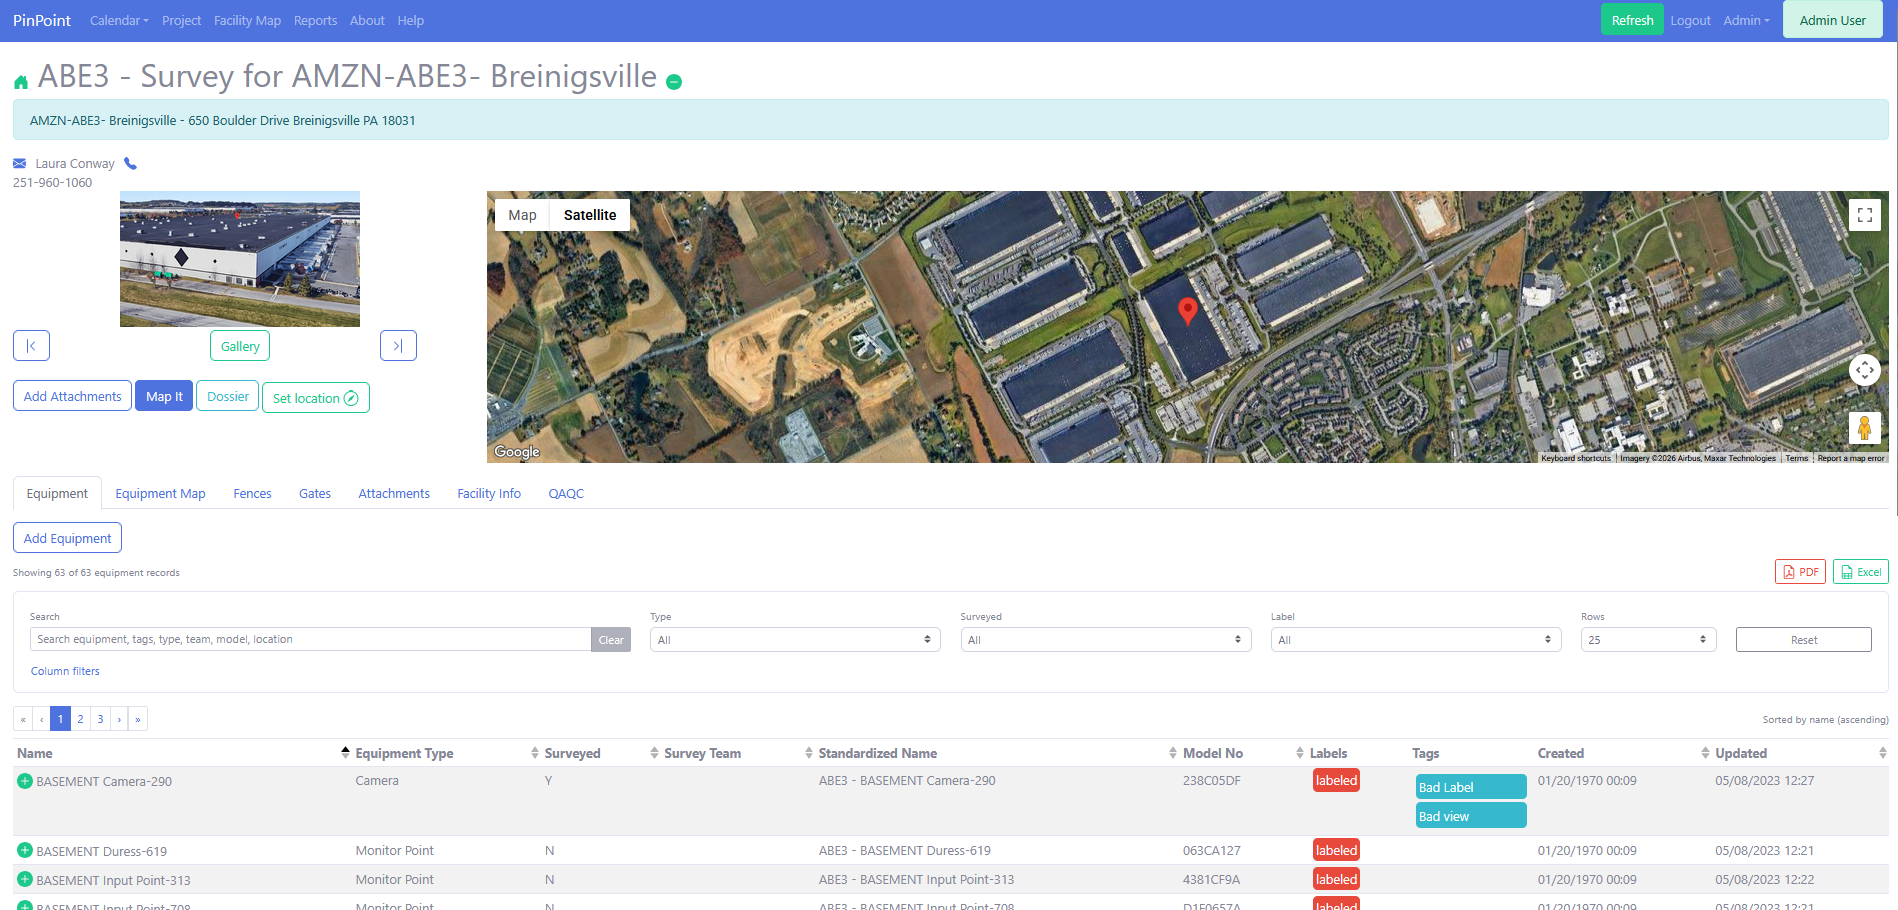This screenshot has height=910, width=1898.
Task: Open the Admin dropdown menu
Action: (1746, 20)
